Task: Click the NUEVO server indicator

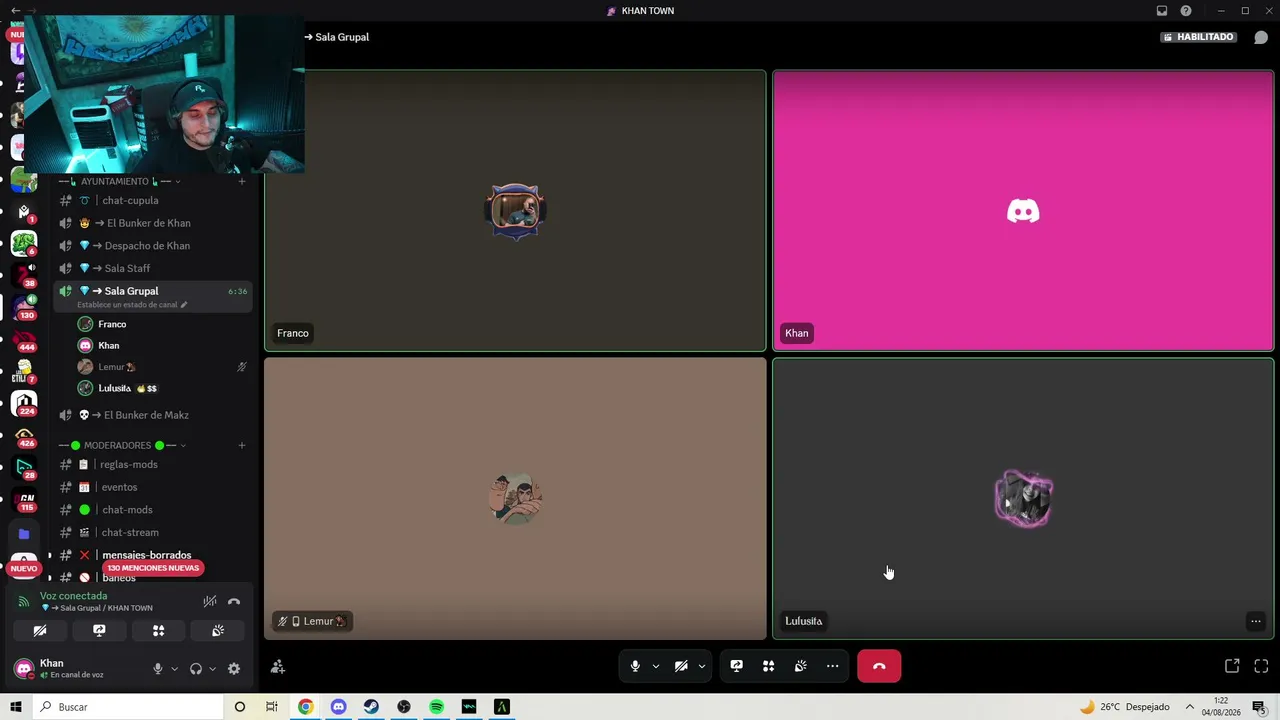Action: [x=24, y=568]
